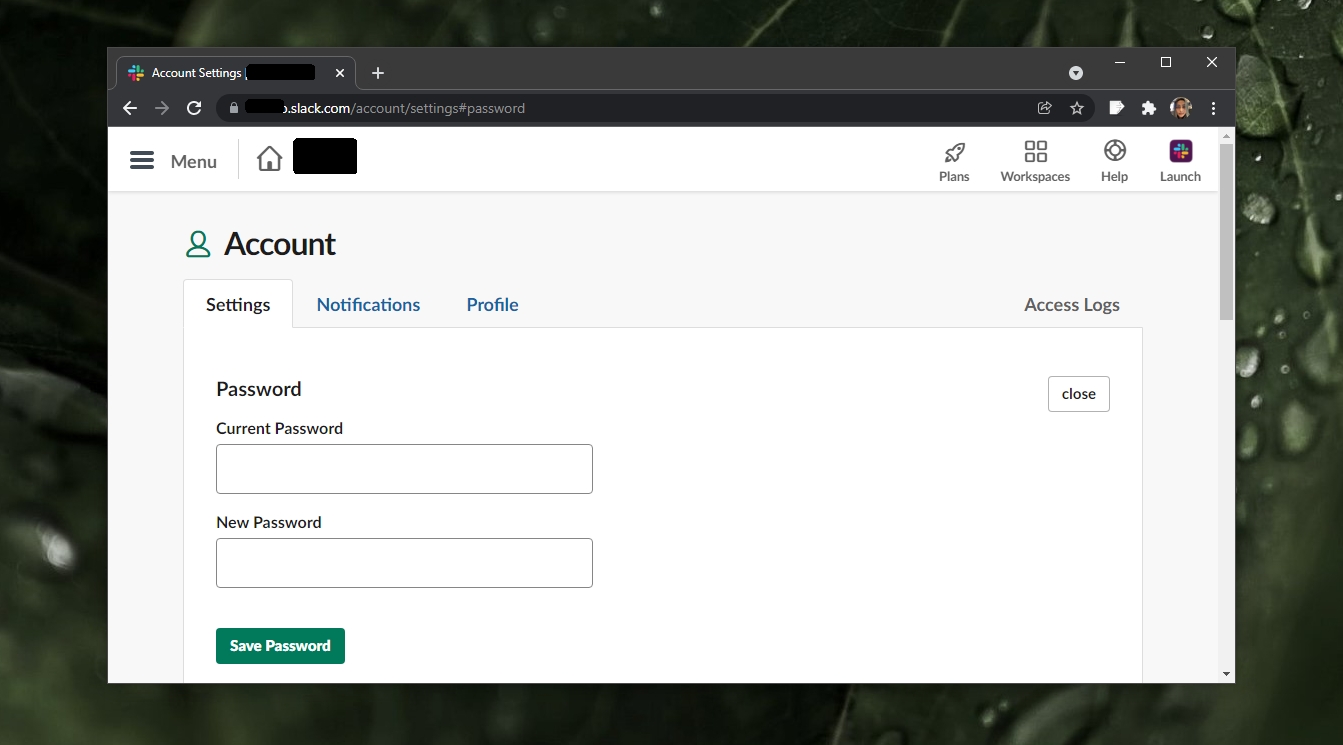Go to workspace home icon
Viewport: 1343px width, 745px height.
pos(269,159)
